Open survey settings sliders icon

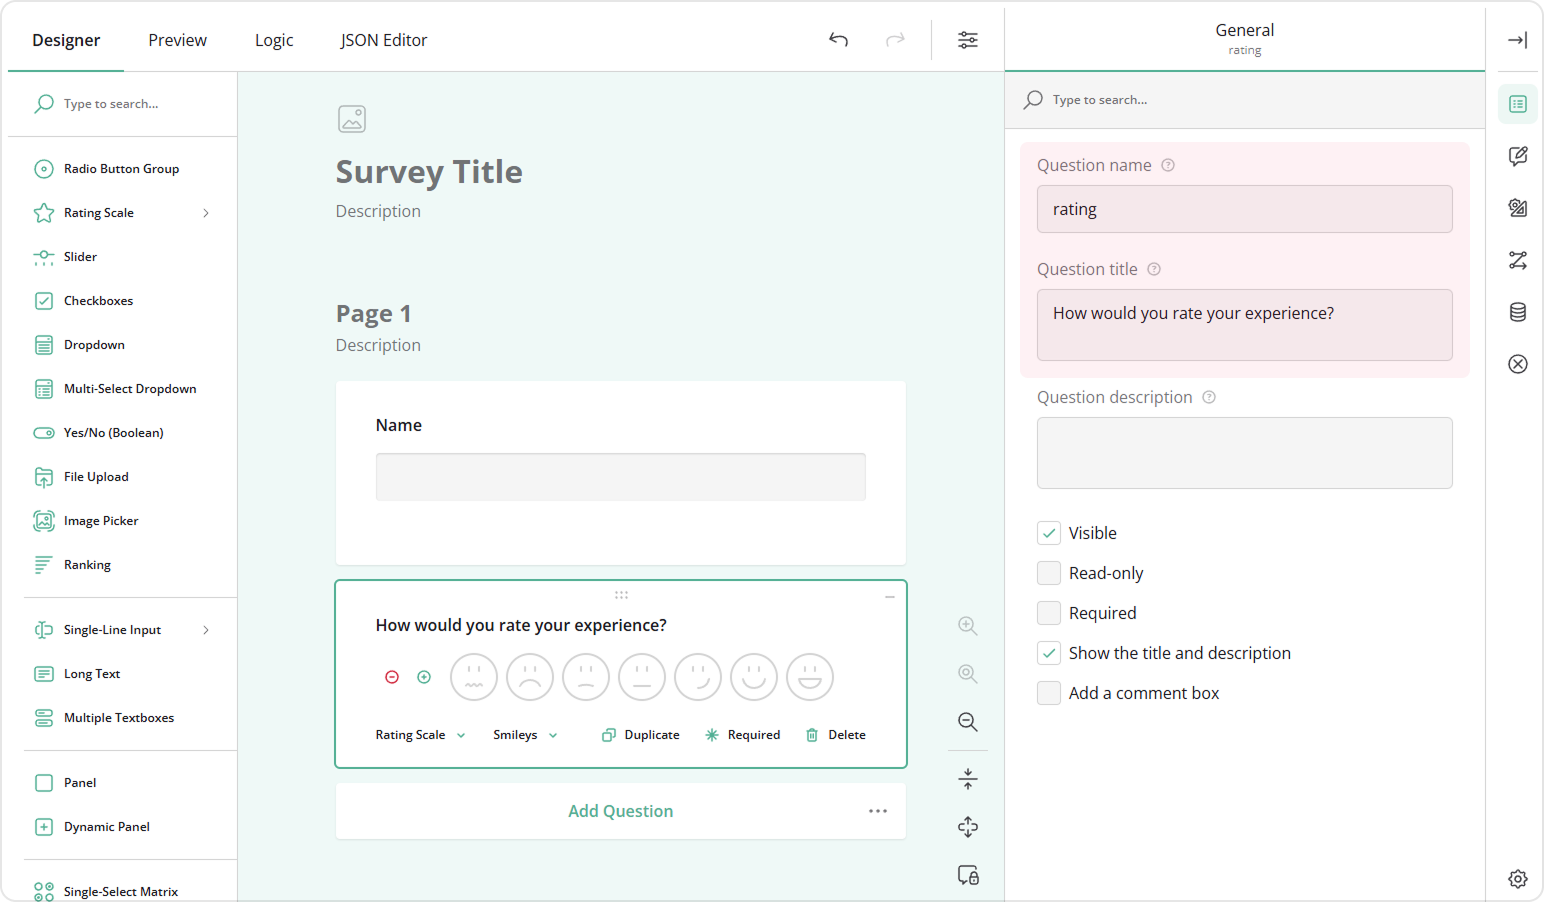(x=967, y=40)
